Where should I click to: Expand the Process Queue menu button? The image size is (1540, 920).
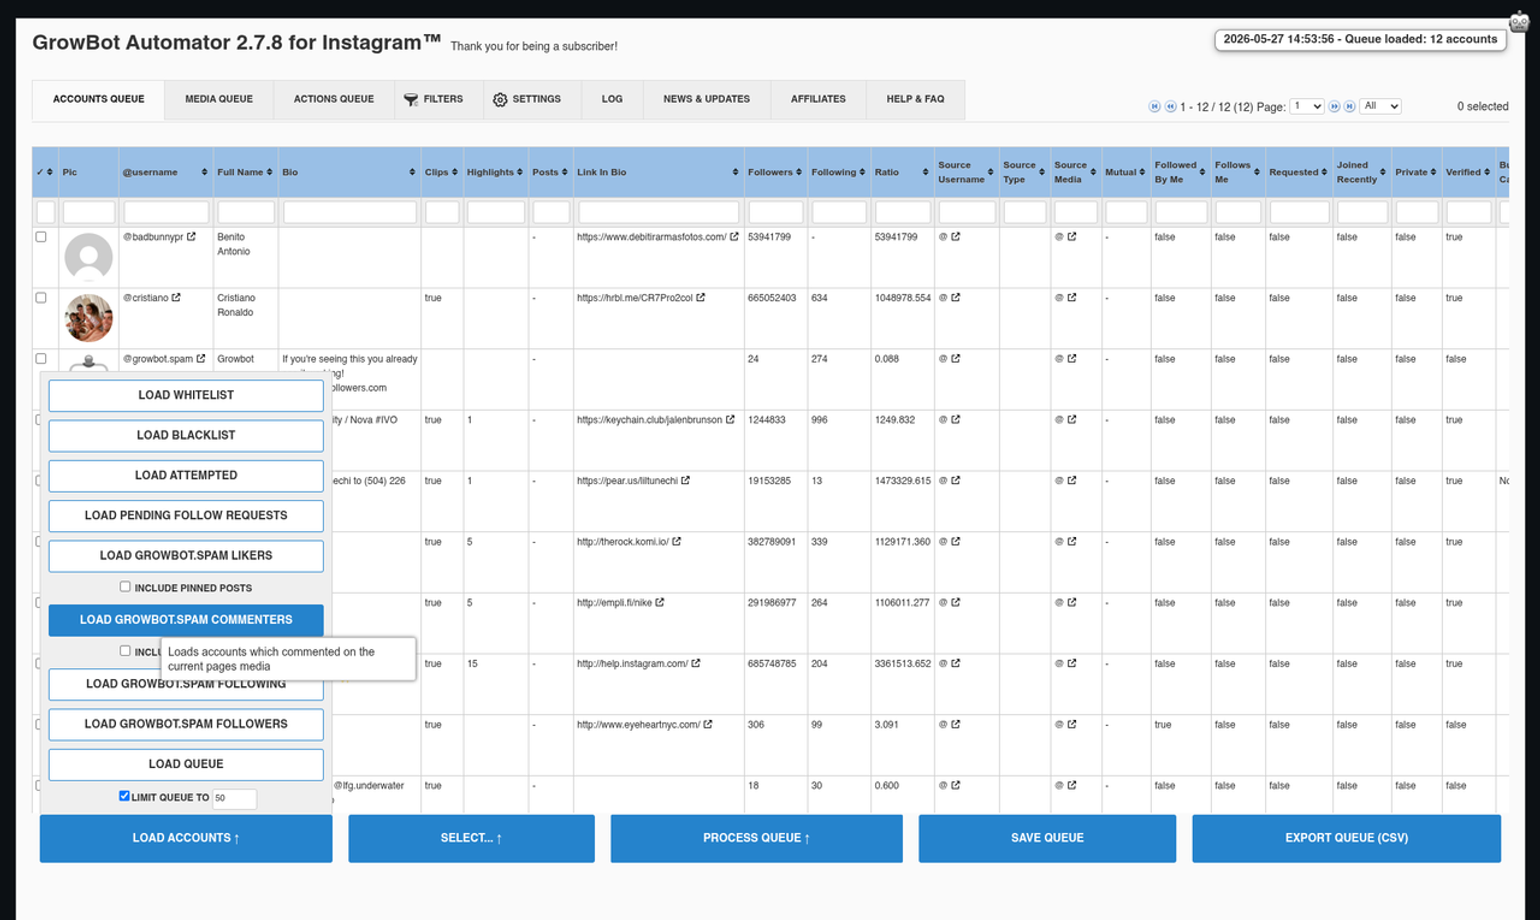(x=756, y=838)
